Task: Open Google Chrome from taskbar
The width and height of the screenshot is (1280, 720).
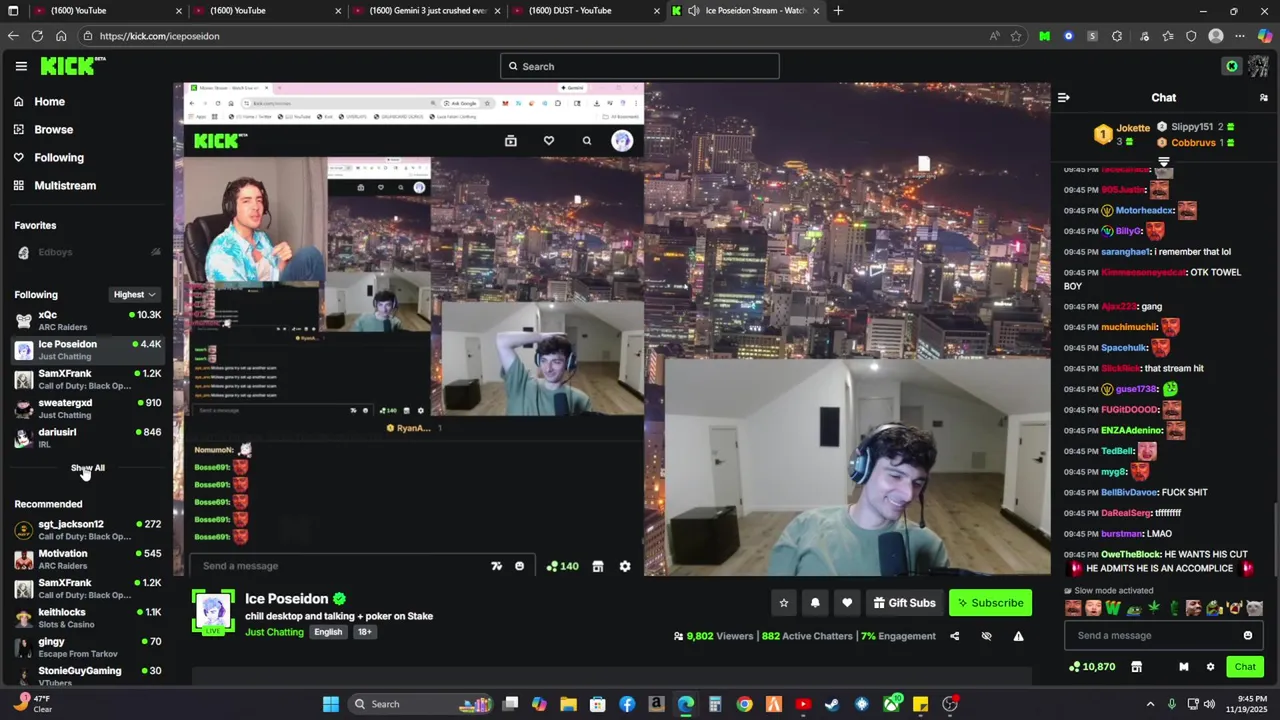Action: coord(745,704)
